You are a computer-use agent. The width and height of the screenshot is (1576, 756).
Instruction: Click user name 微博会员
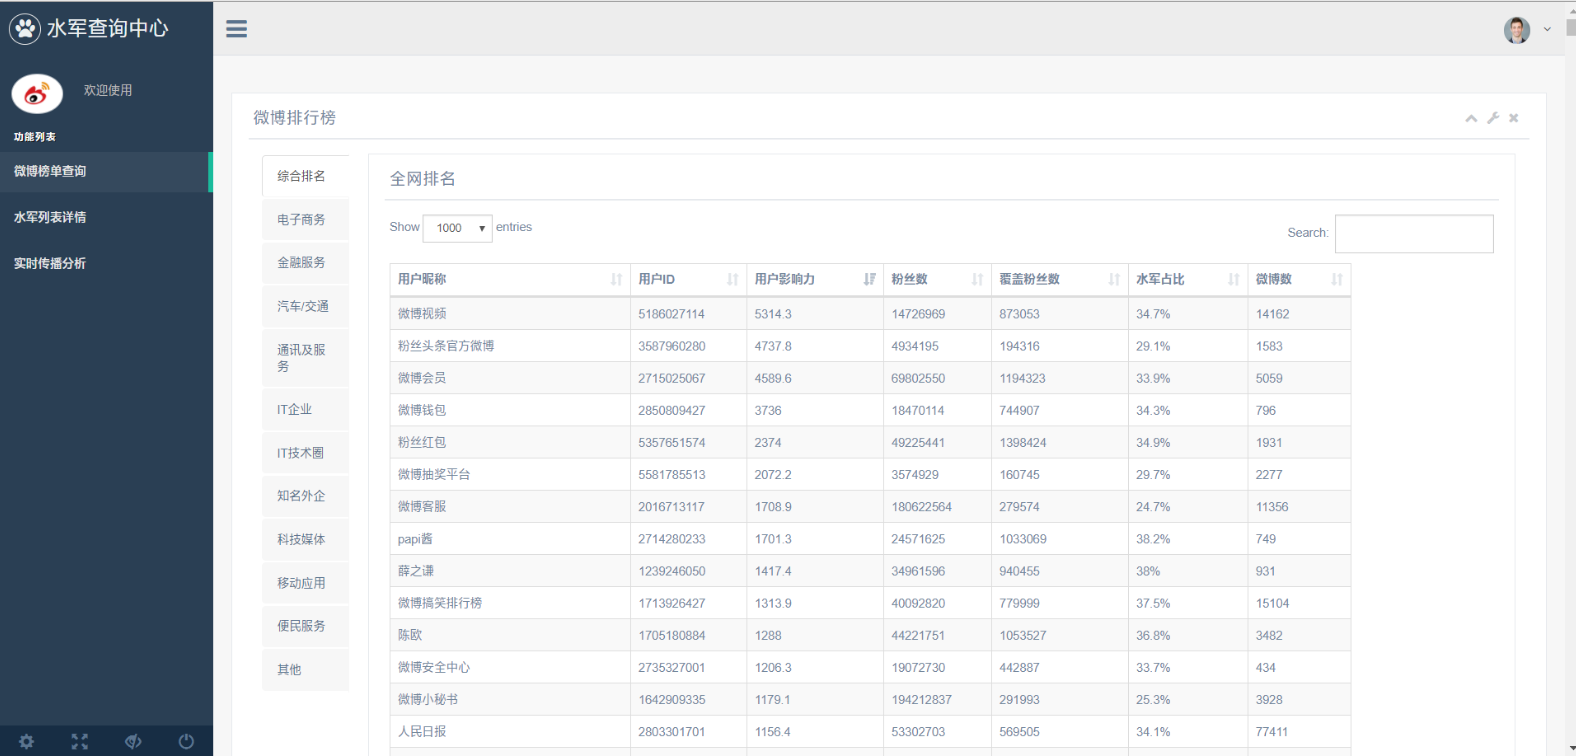422,378
